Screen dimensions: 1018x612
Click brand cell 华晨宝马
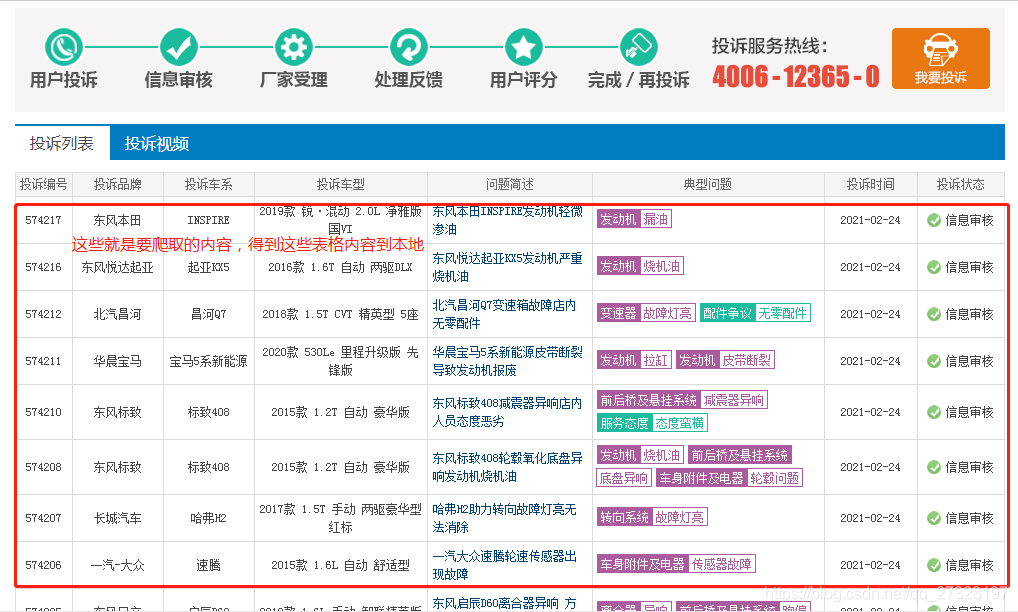point(118,361)
